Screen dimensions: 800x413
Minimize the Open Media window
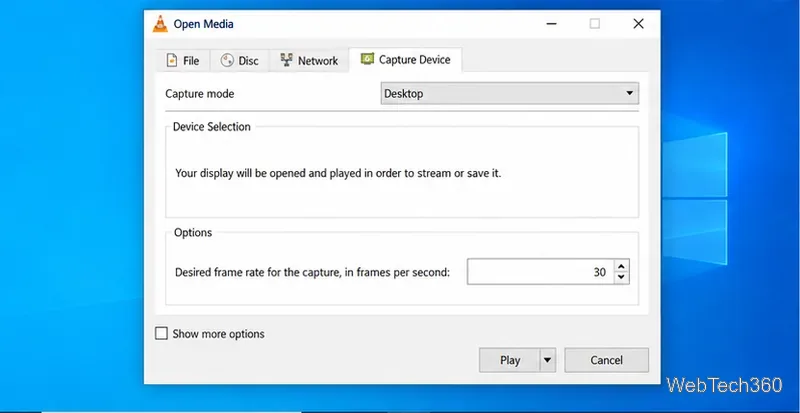552,24
